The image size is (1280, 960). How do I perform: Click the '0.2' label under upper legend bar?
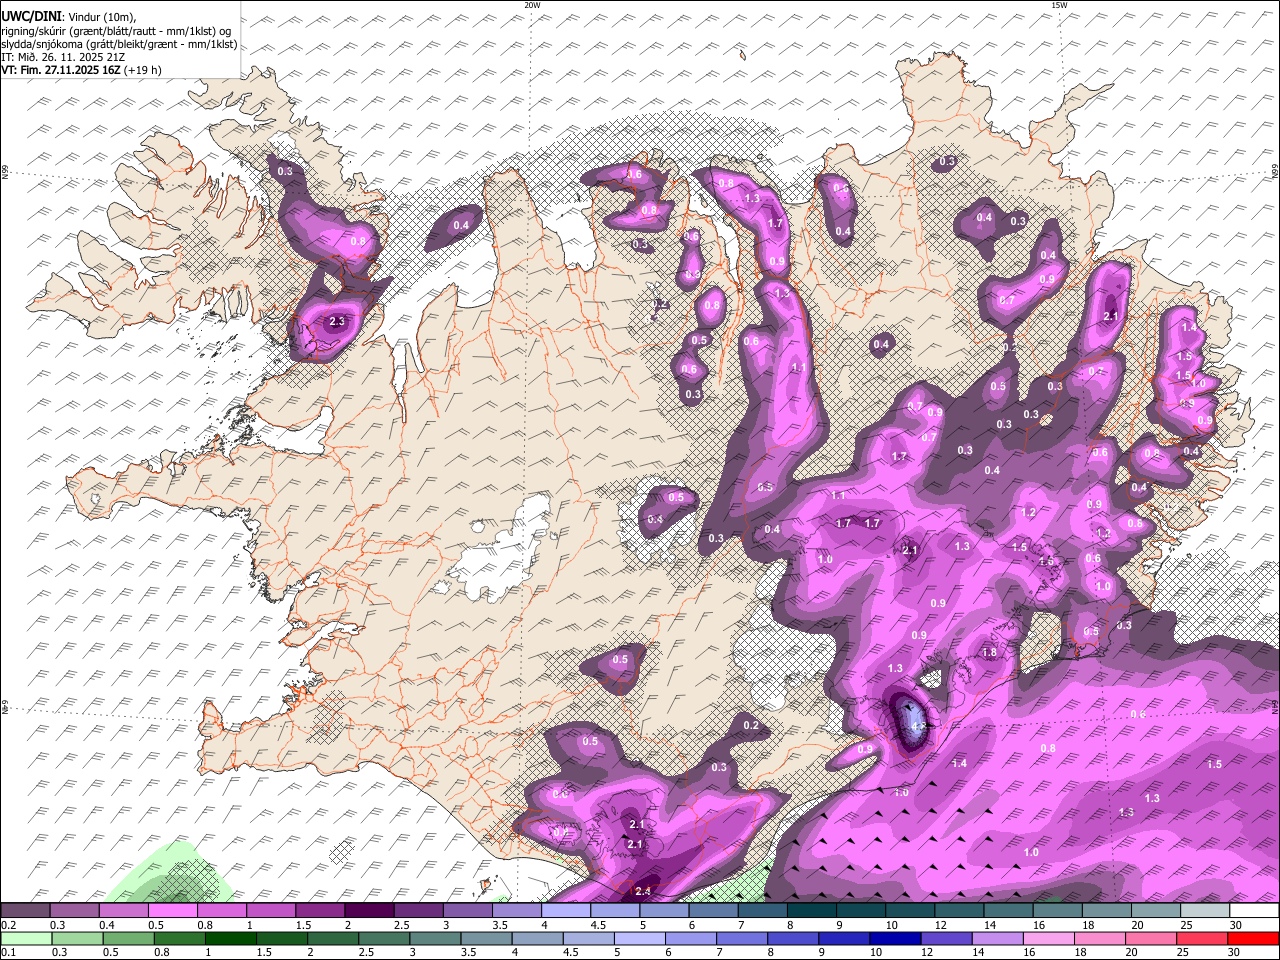click(x=8, y=925)
